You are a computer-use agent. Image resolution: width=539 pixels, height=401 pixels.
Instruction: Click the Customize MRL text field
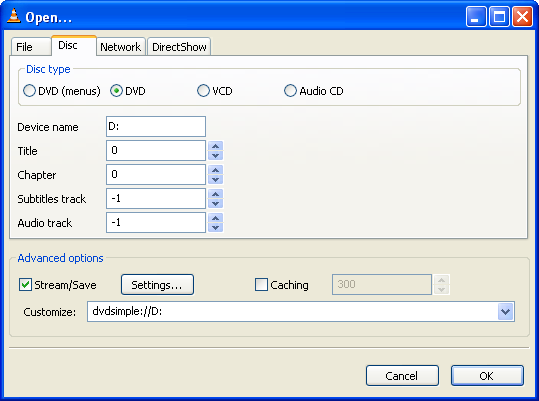(292, 312)
